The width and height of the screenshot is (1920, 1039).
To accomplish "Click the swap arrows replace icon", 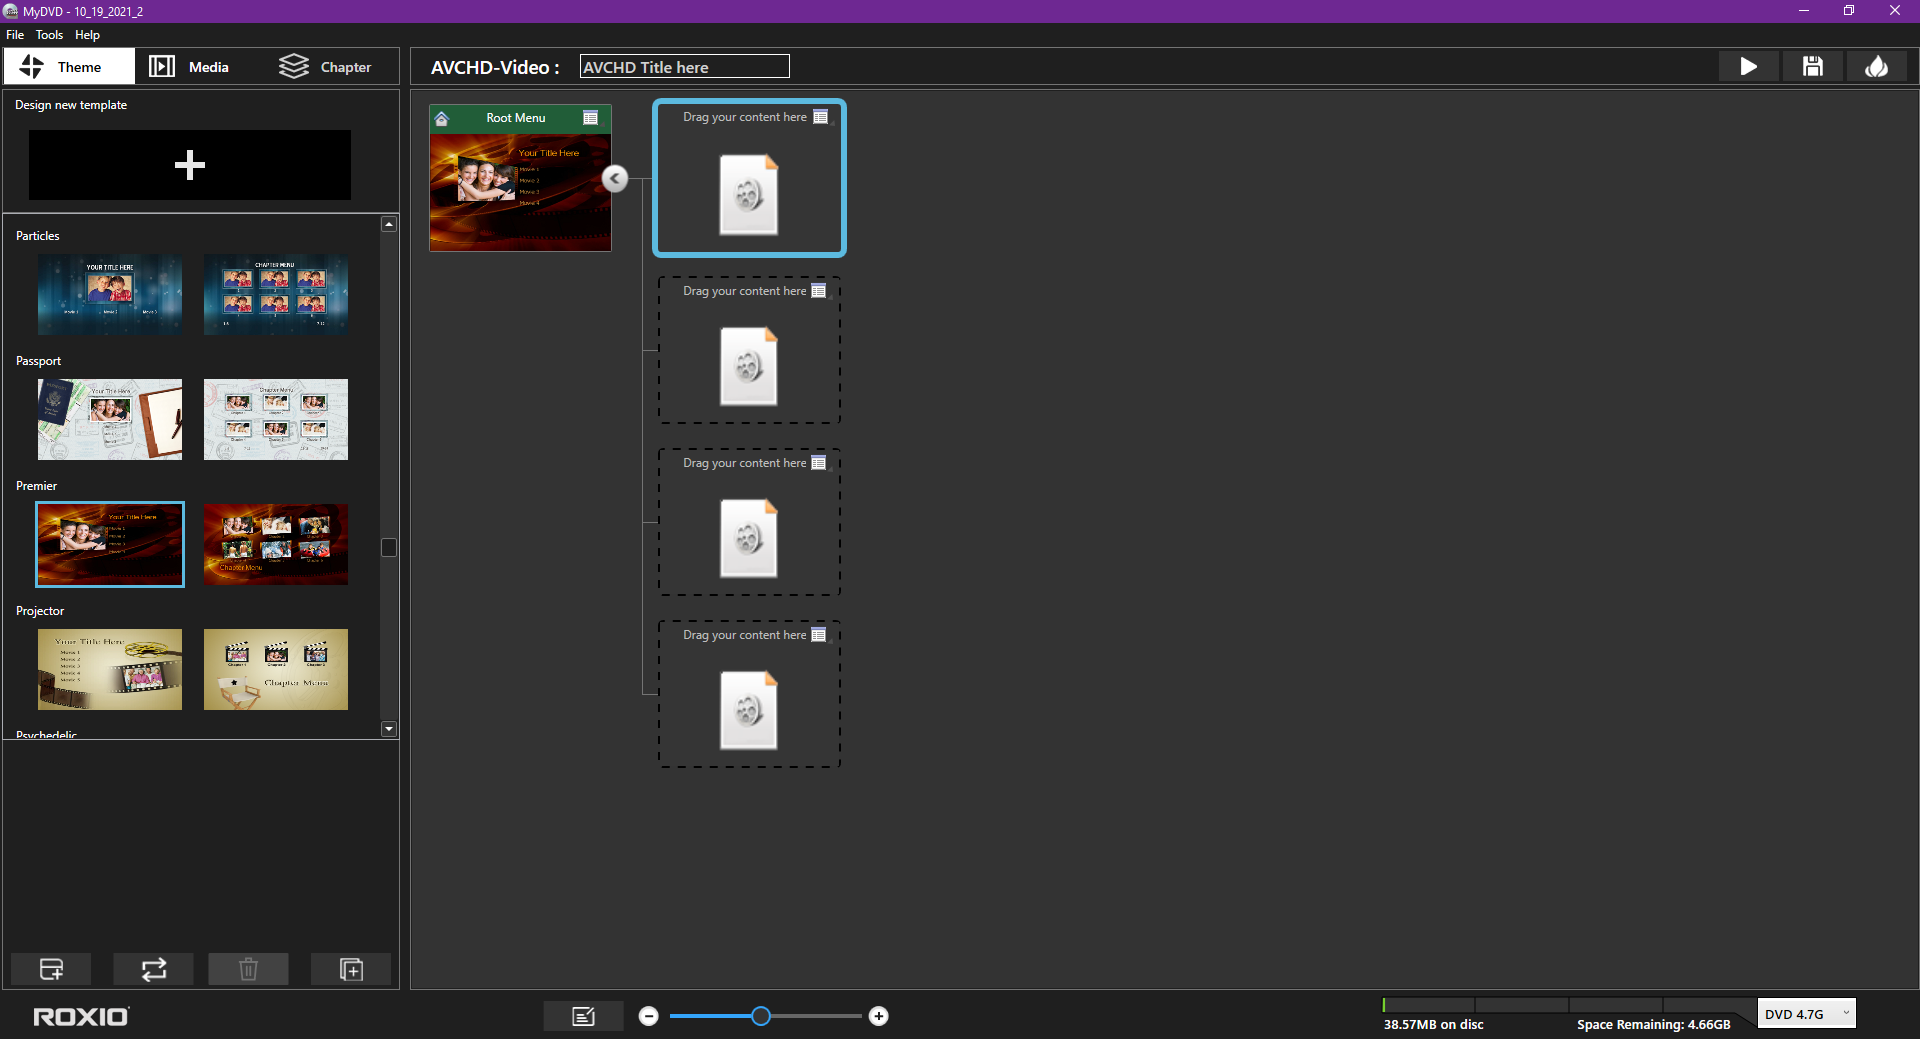I will pos(153,969).
